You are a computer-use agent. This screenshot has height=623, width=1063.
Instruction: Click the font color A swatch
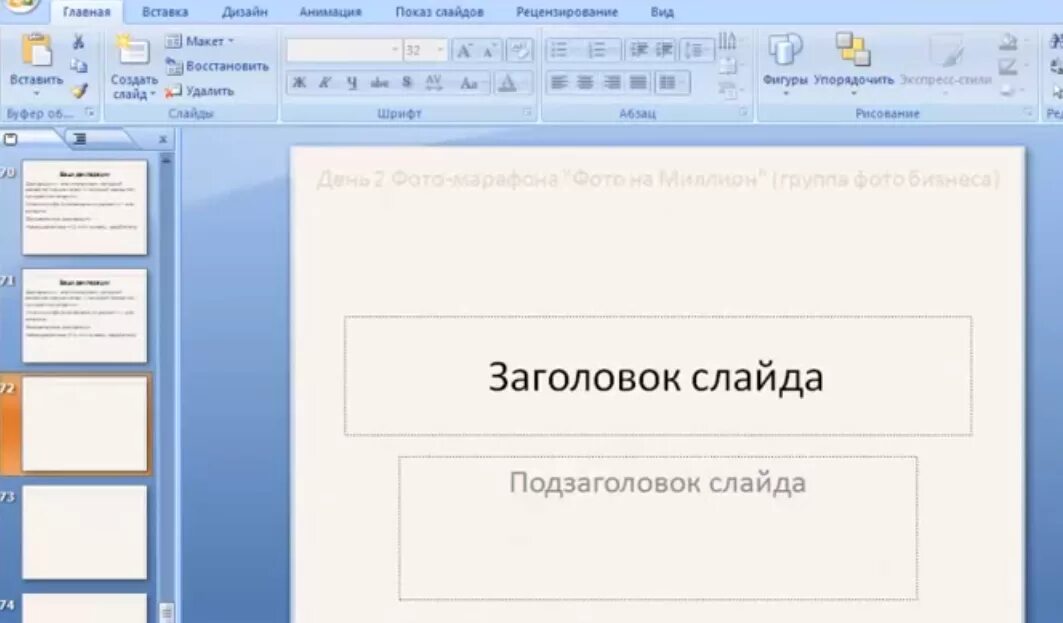507,83
